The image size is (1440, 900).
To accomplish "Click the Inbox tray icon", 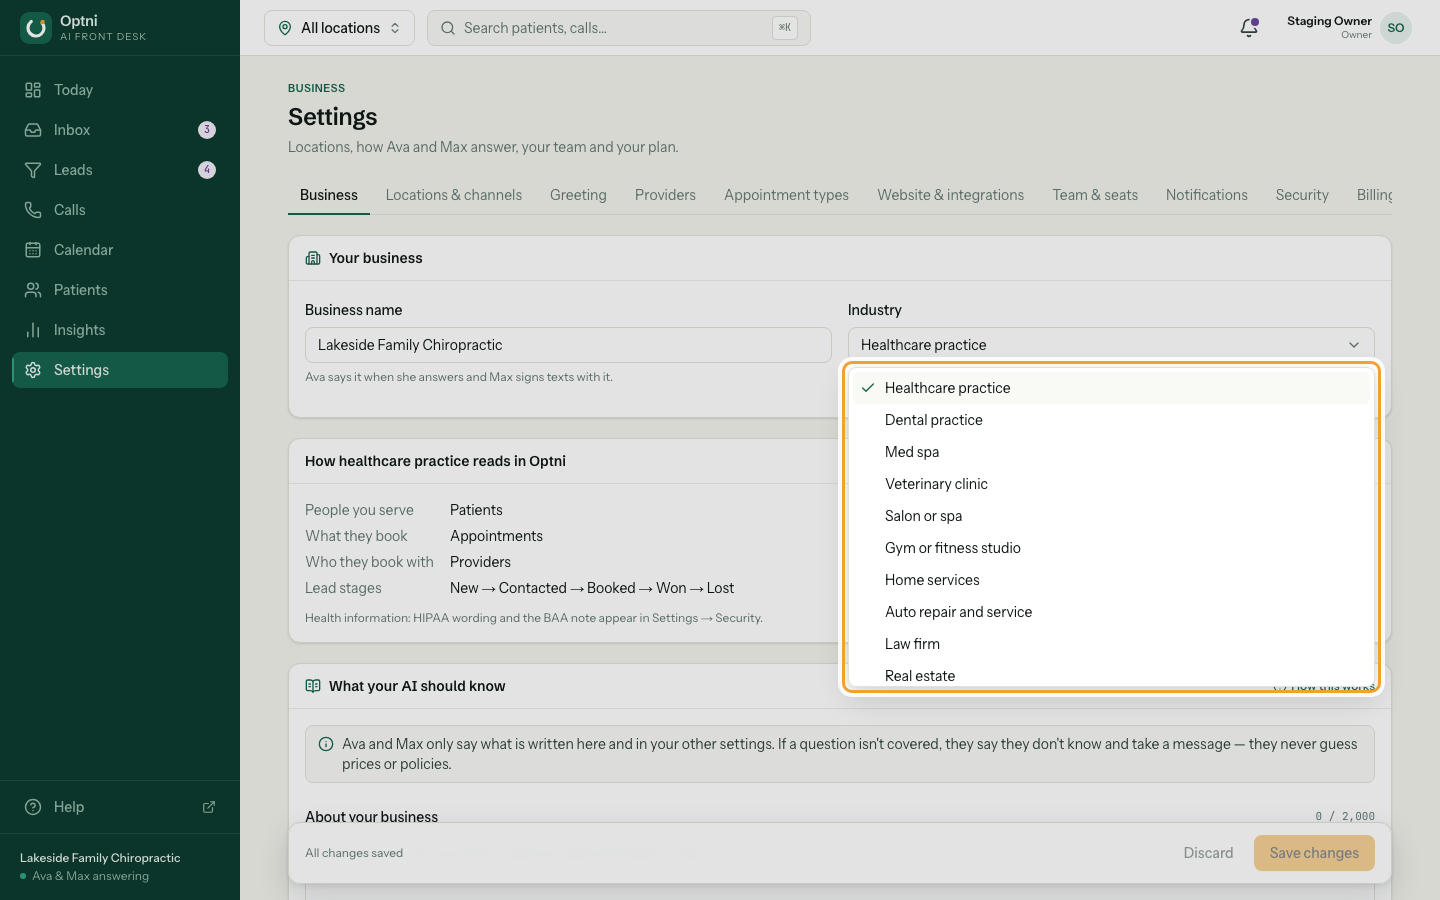I will [x=33, y=130].
